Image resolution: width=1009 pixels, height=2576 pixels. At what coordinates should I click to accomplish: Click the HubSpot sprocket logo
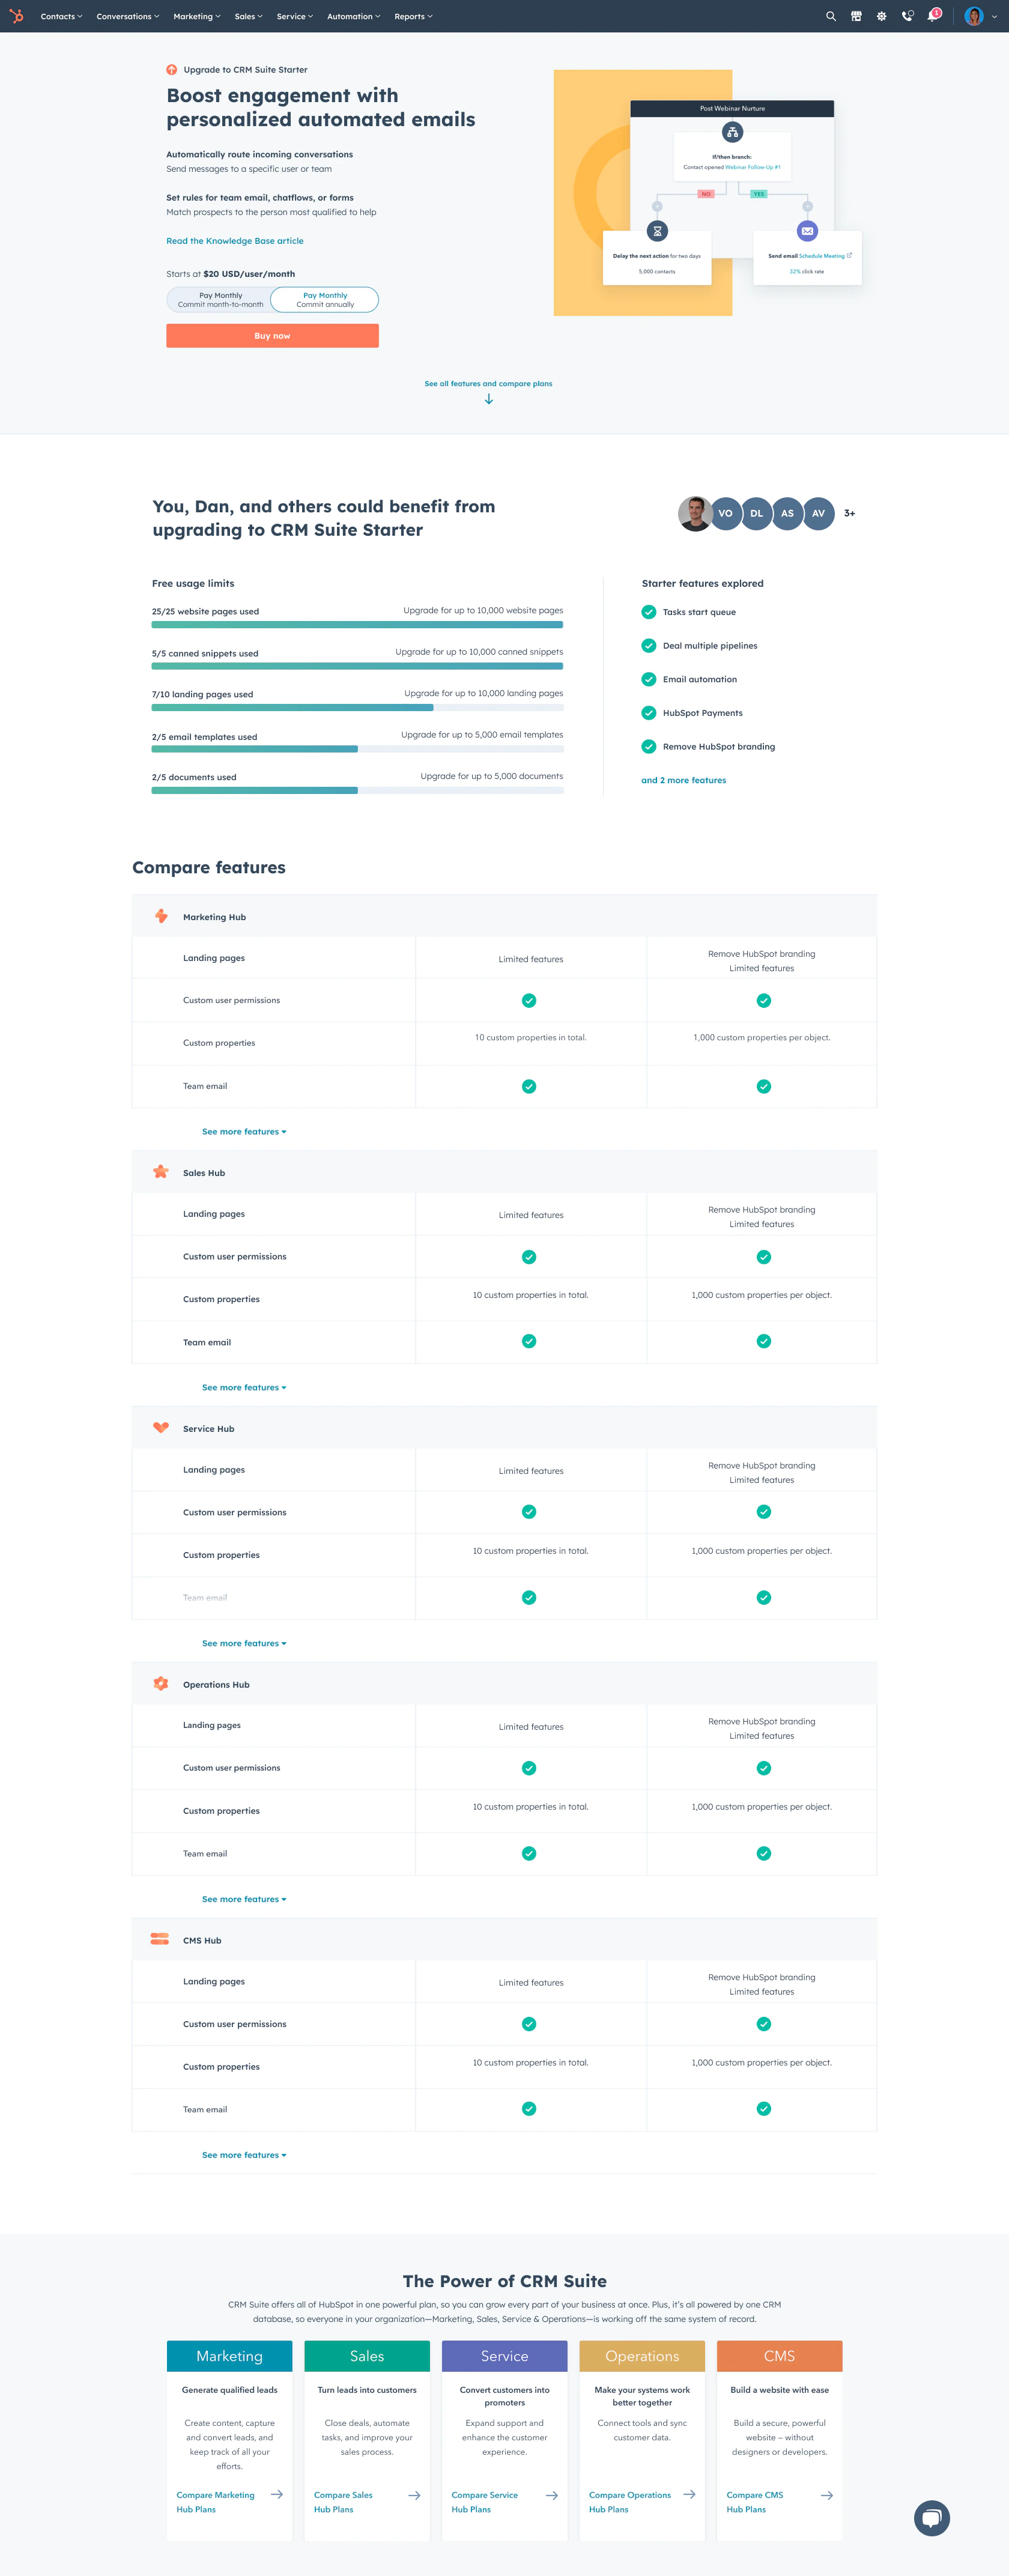coord(16,16)
